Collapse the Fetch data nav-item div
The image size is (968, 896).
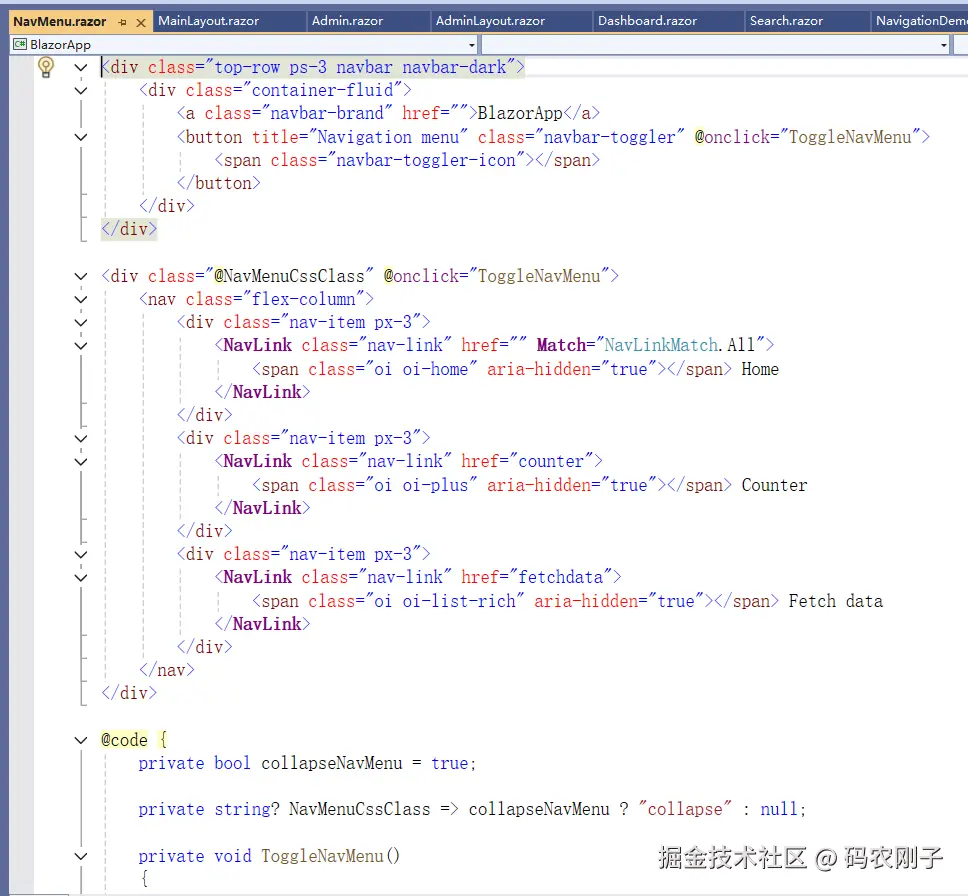pyautogui.click(x=81, y=553)
